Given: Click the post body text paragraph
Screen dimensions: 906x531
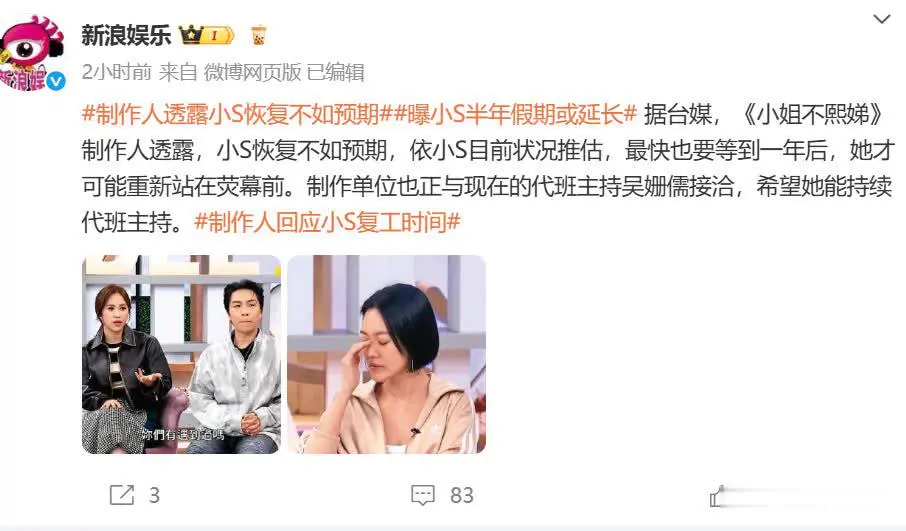Looking at the screenshot, I should (488, 168).
